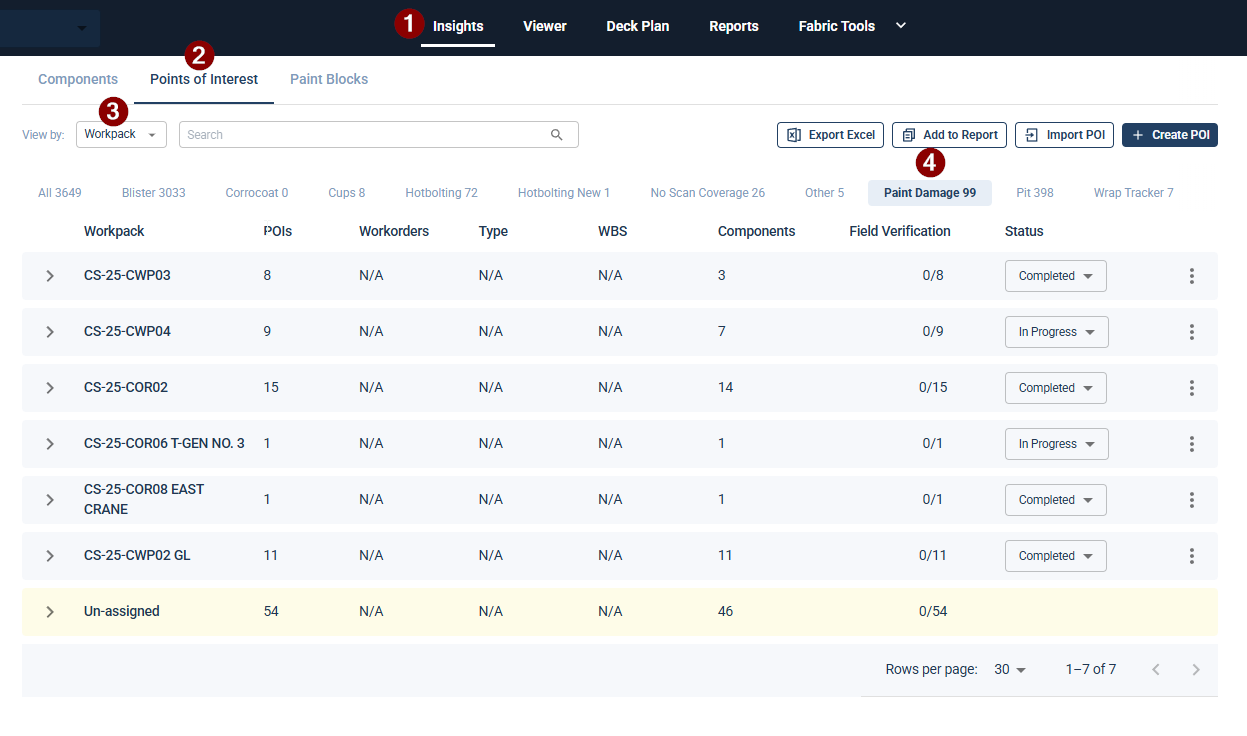
Task: Open Rows per page dropdown
Action: [1010, 670]
